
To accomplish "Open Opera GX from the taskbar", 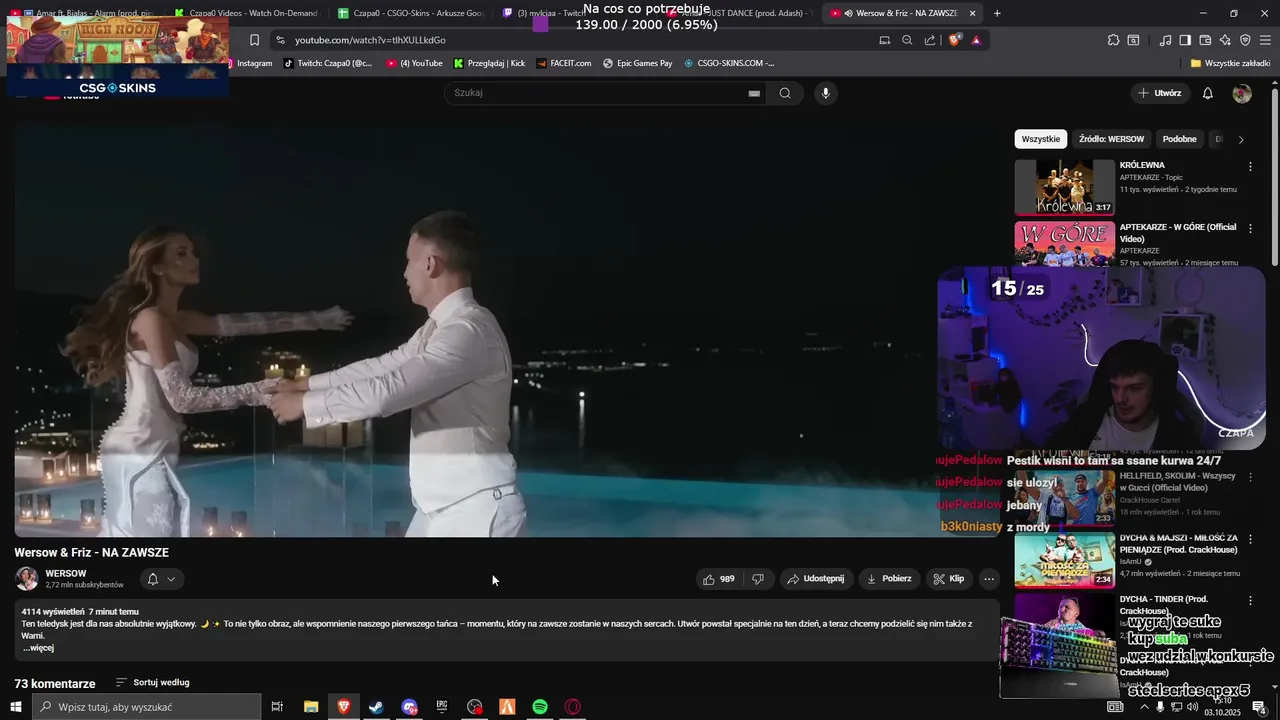I will (573, 707).
